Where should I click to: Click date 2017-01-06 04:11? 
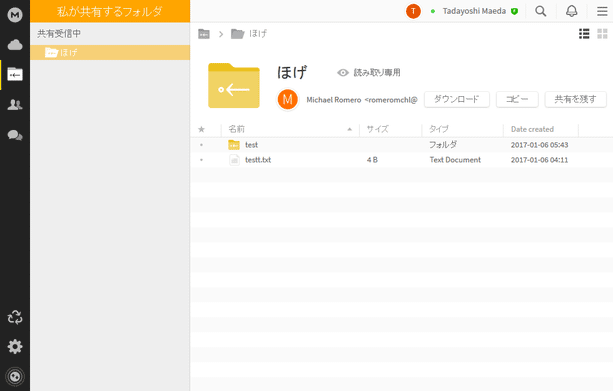(539, 160)
